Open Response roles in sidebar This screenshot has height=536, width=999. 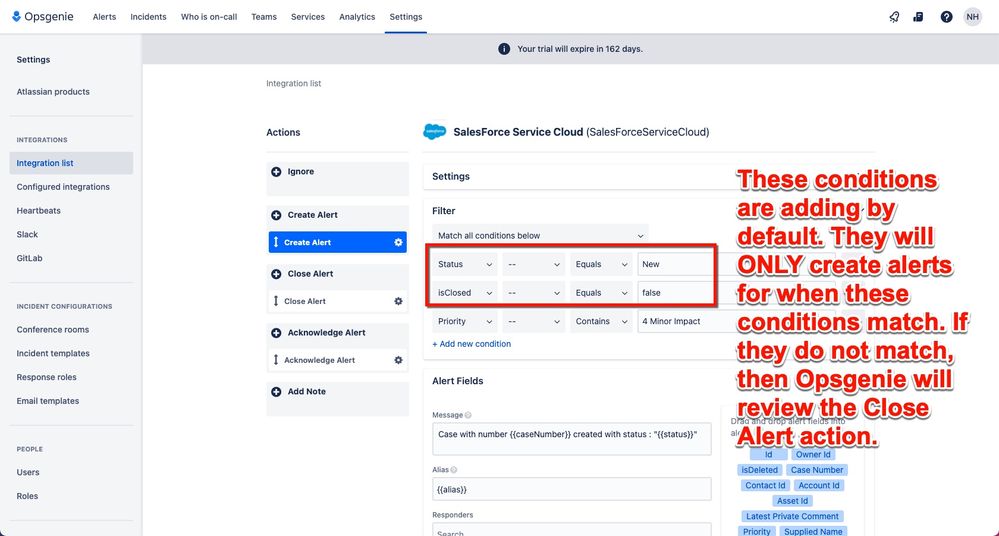[x=47, y=377]
